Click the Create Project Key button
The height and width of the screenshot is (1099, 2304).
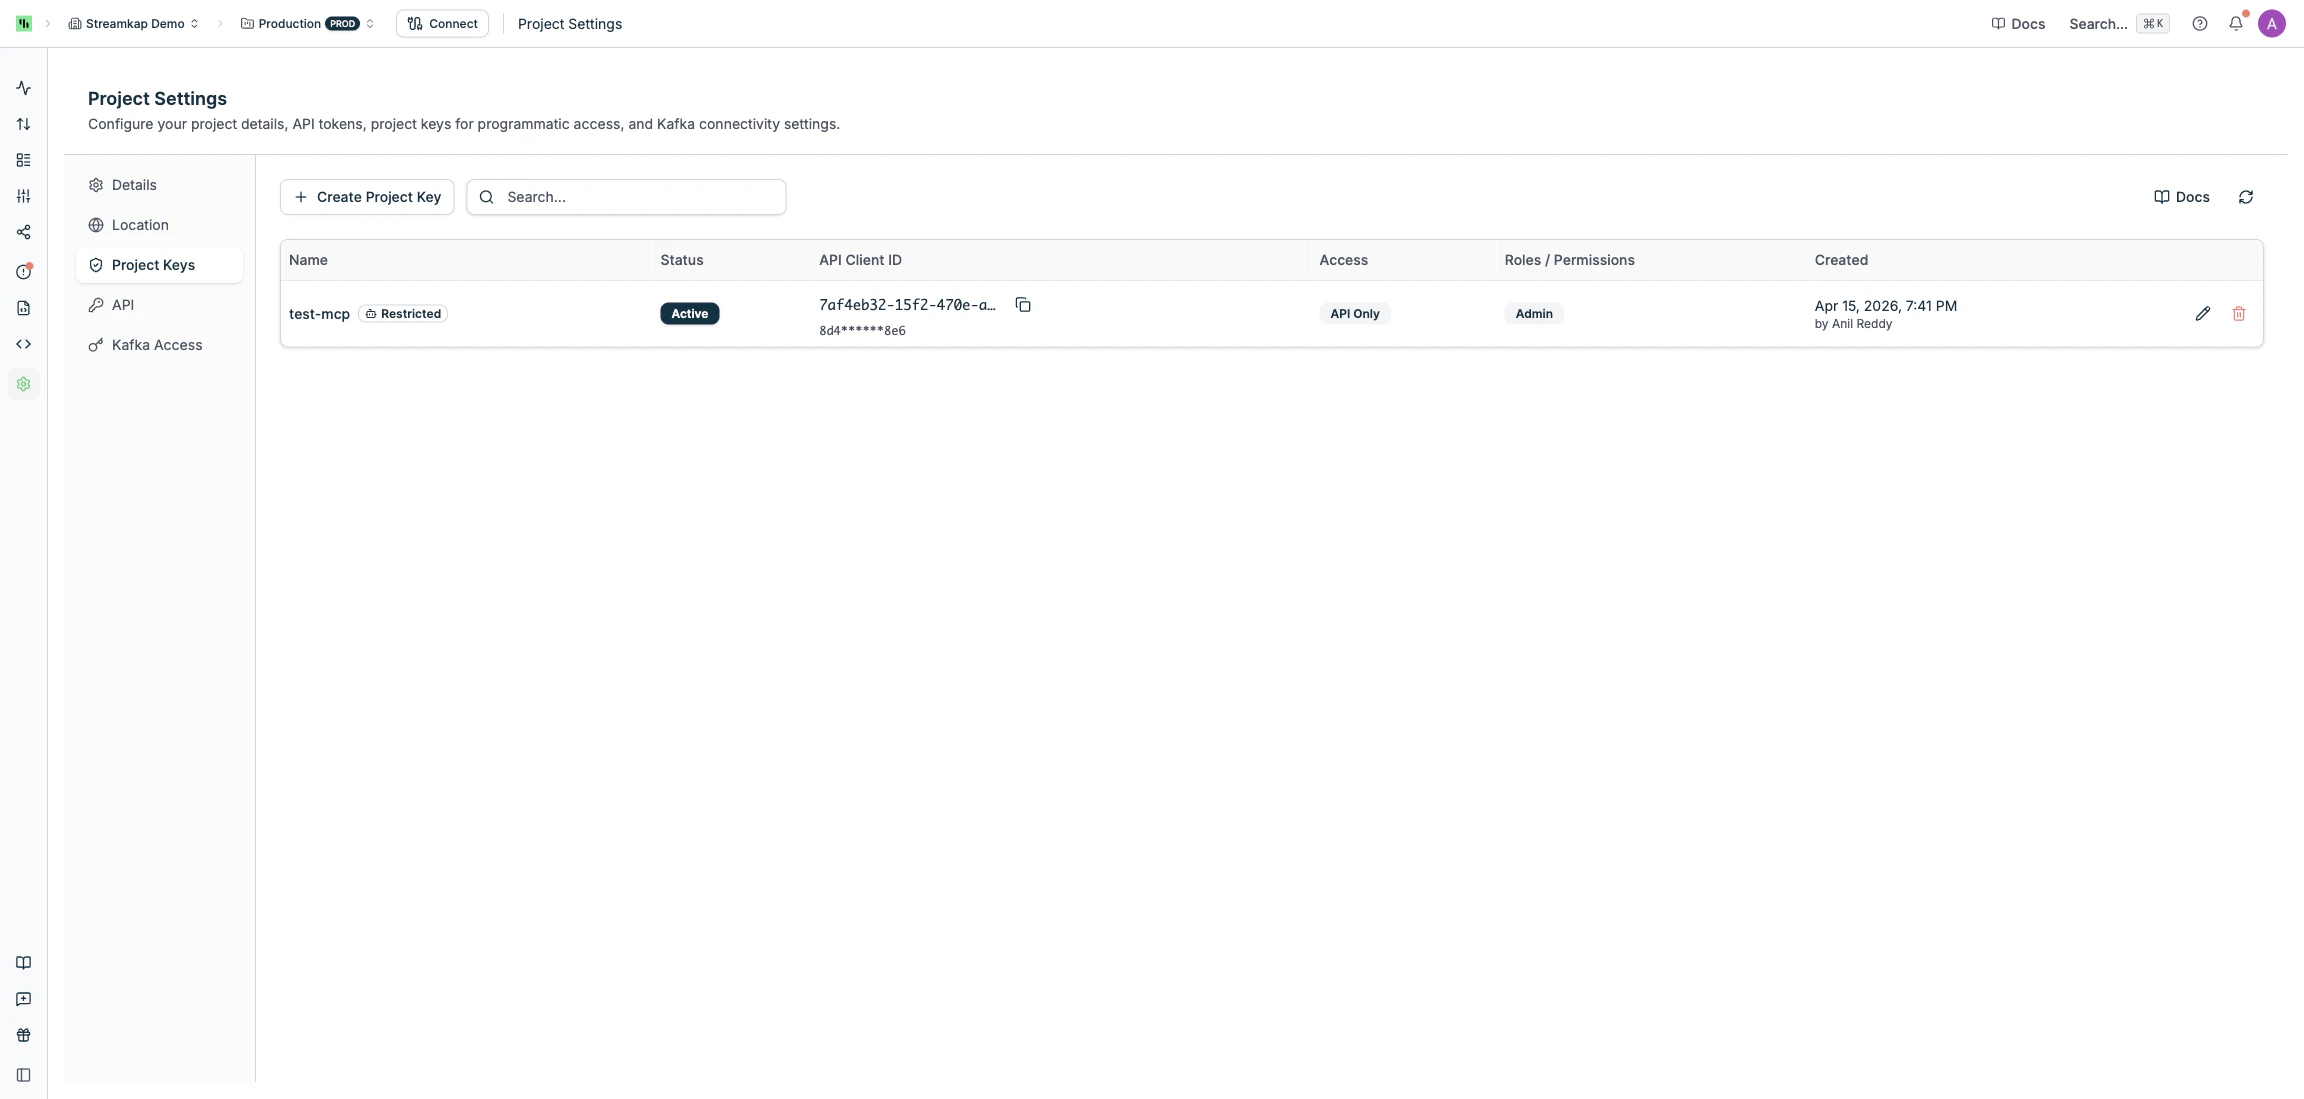point(367,197)
